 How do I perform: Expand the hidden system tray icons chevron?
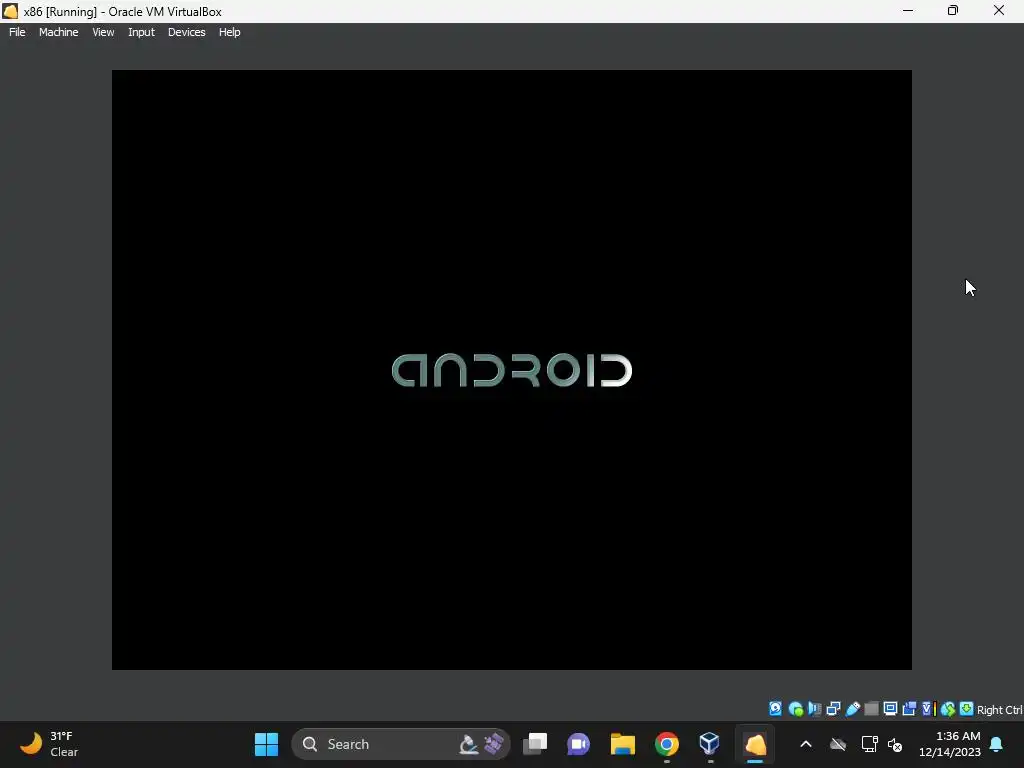pyautogui.click(x=806, y=744)
